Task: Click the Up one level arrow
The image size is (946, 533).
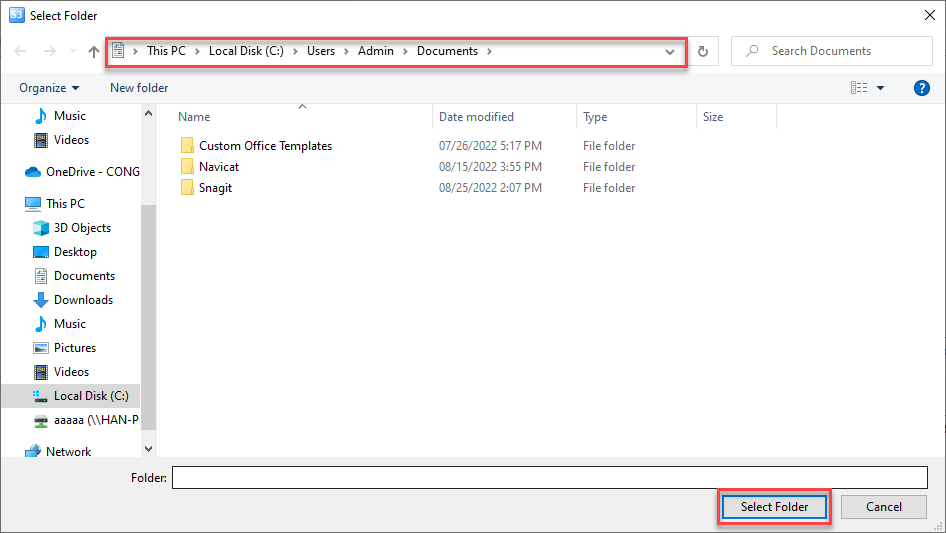Action: click(x=94, y=51)
